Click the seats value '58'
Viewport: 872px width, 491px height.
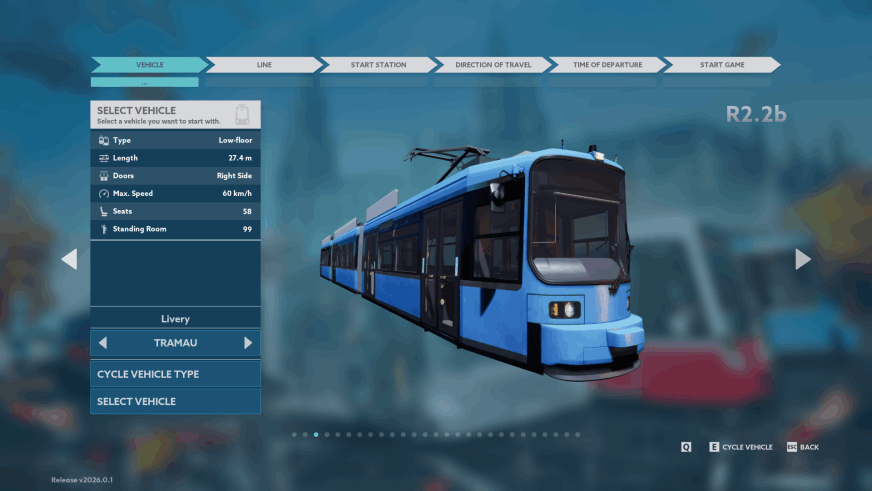pos(247,211)
